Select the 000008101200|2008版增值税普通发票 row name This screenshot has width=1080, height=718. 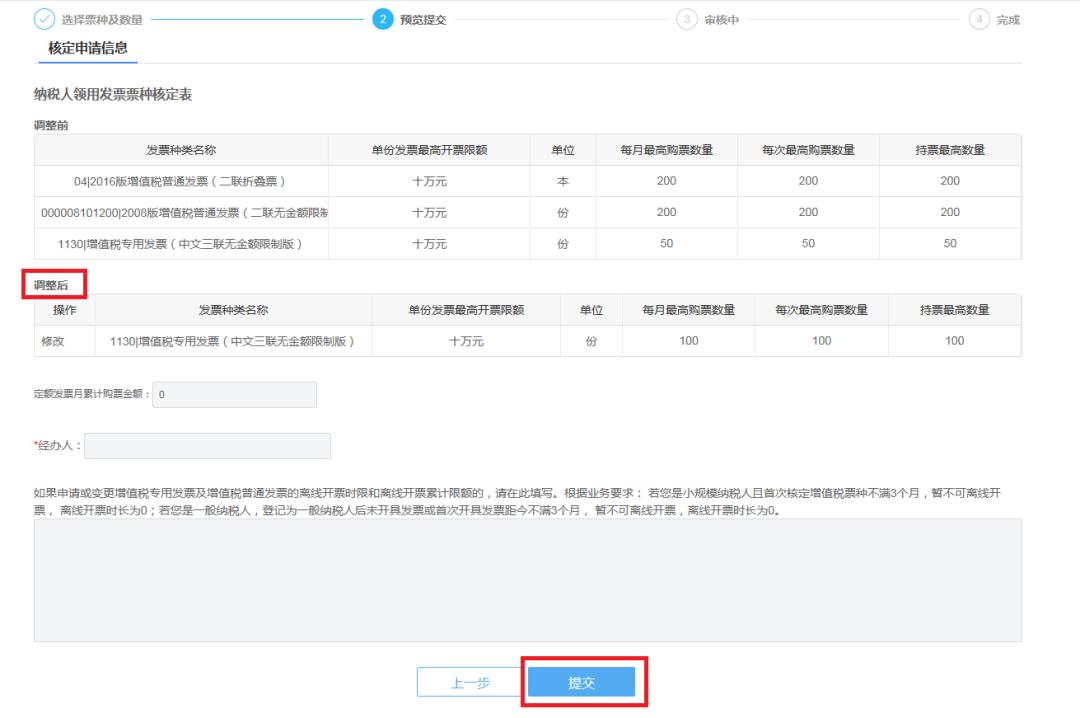pyautogui.click(x=184, y=212)
